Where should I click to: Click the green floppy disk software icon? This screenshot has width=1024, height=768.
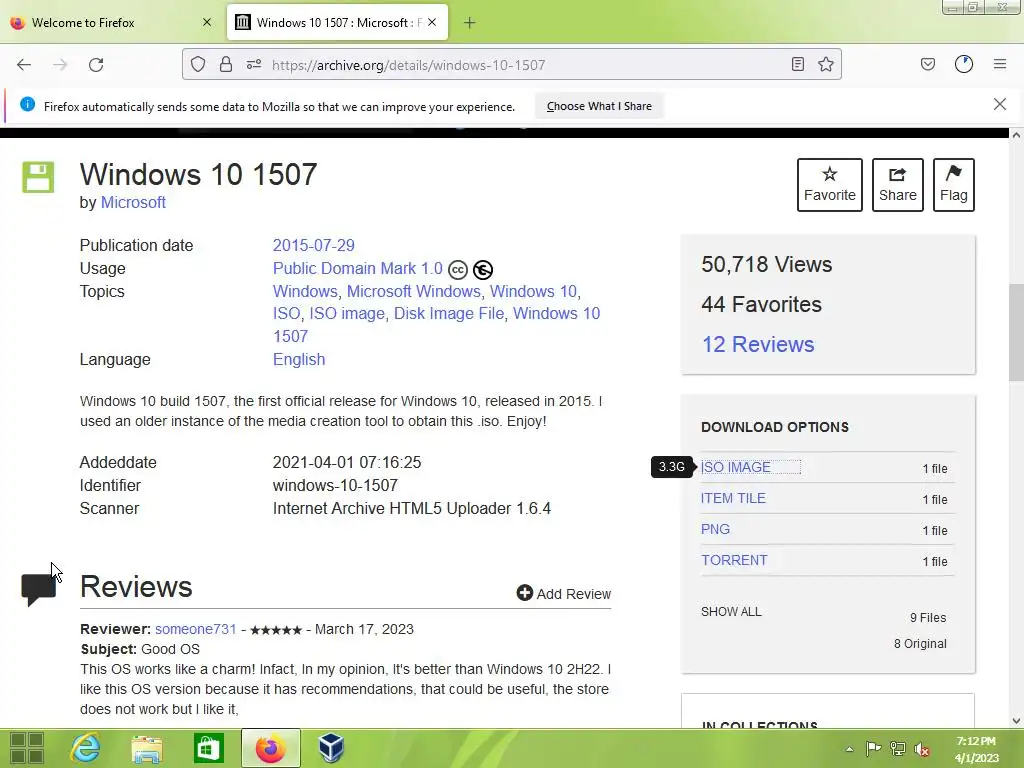coord(39,177)
